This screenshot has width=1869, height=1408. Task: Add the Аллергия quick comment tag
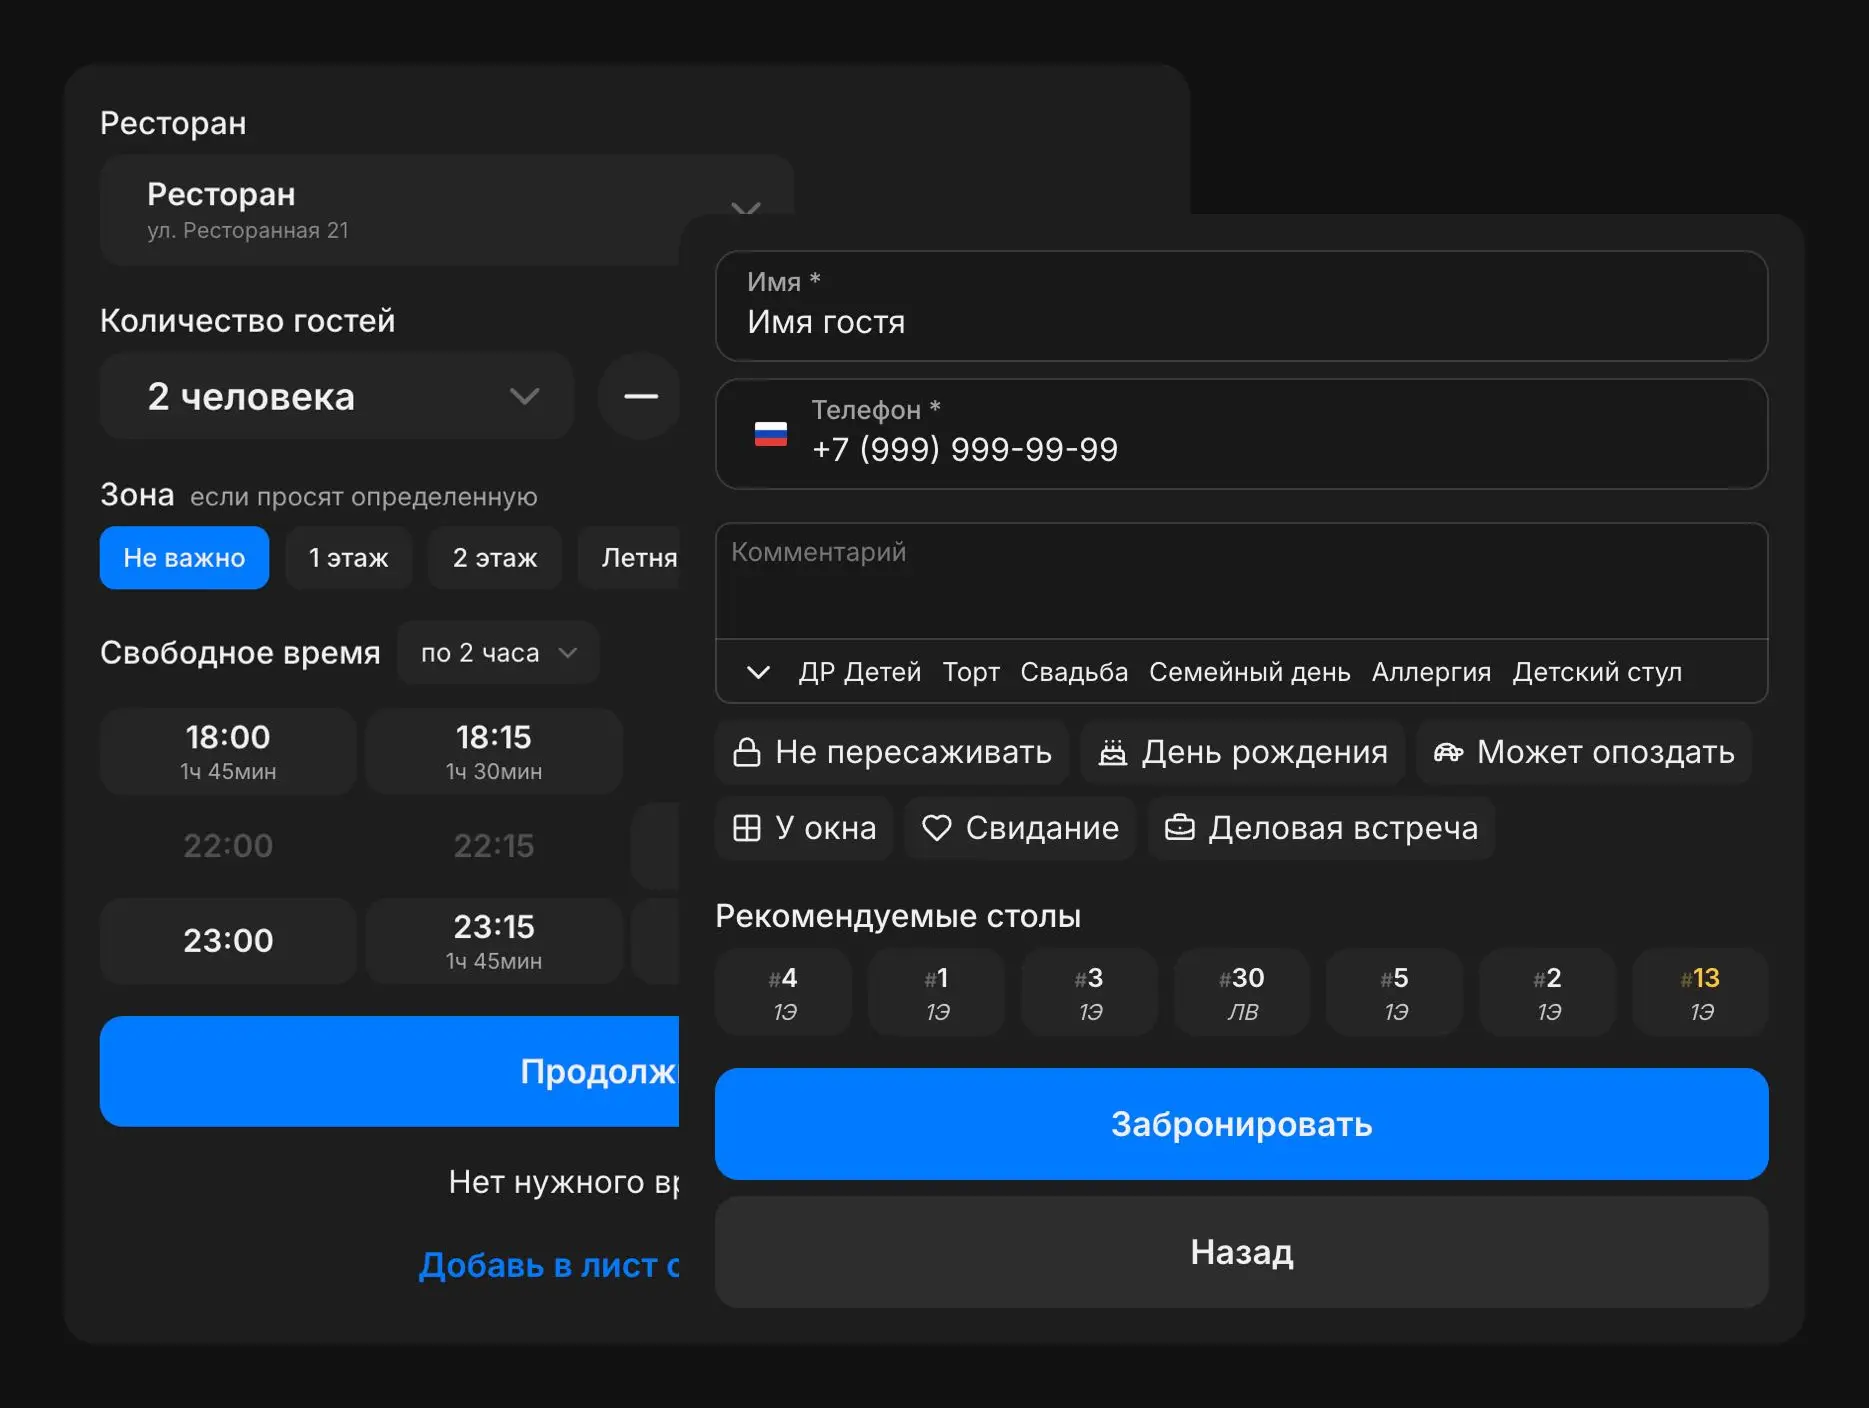click(x=1431, y=672)
